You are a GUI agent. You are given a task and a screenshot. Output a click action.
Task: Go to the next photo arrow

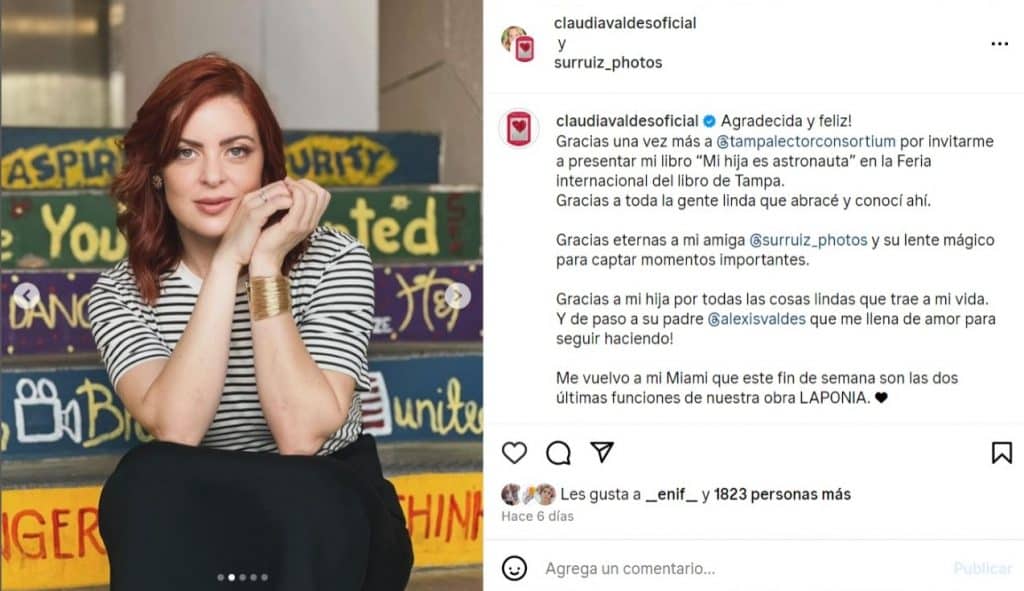(x=458, y=296)
